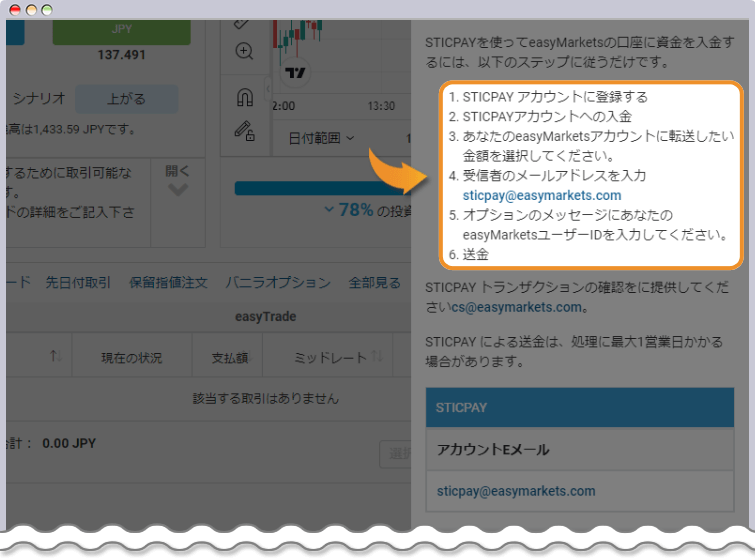Image resolution: width=755 pixels, height=559 pixels.
Task: Click the 13:30 time axis label
Action: coord(381,106)
